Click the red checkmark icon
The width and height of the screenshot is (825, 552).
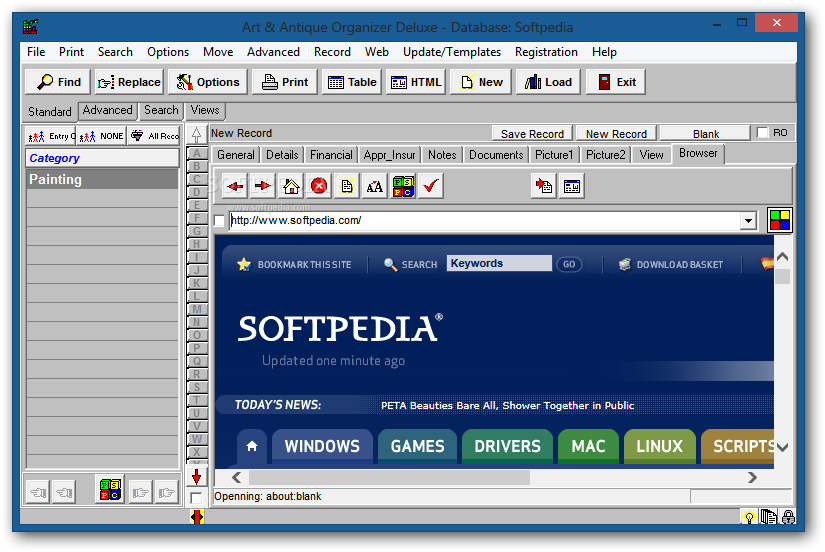[431, 186]
